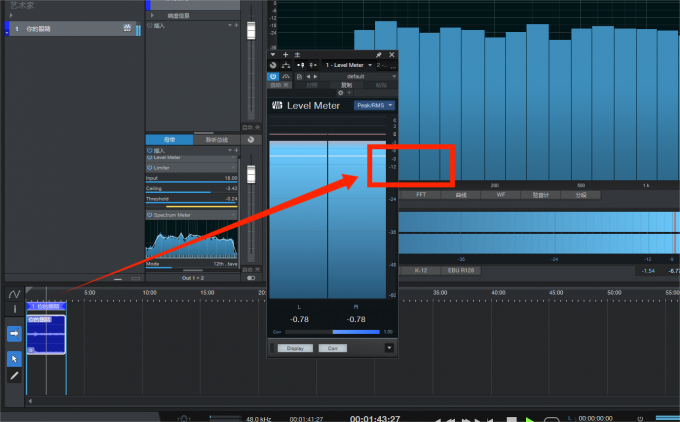This screenshot has height=422, width=680.
Task: Open the Peak/RMS mode dropdown
Action: (x=374, y=105)
